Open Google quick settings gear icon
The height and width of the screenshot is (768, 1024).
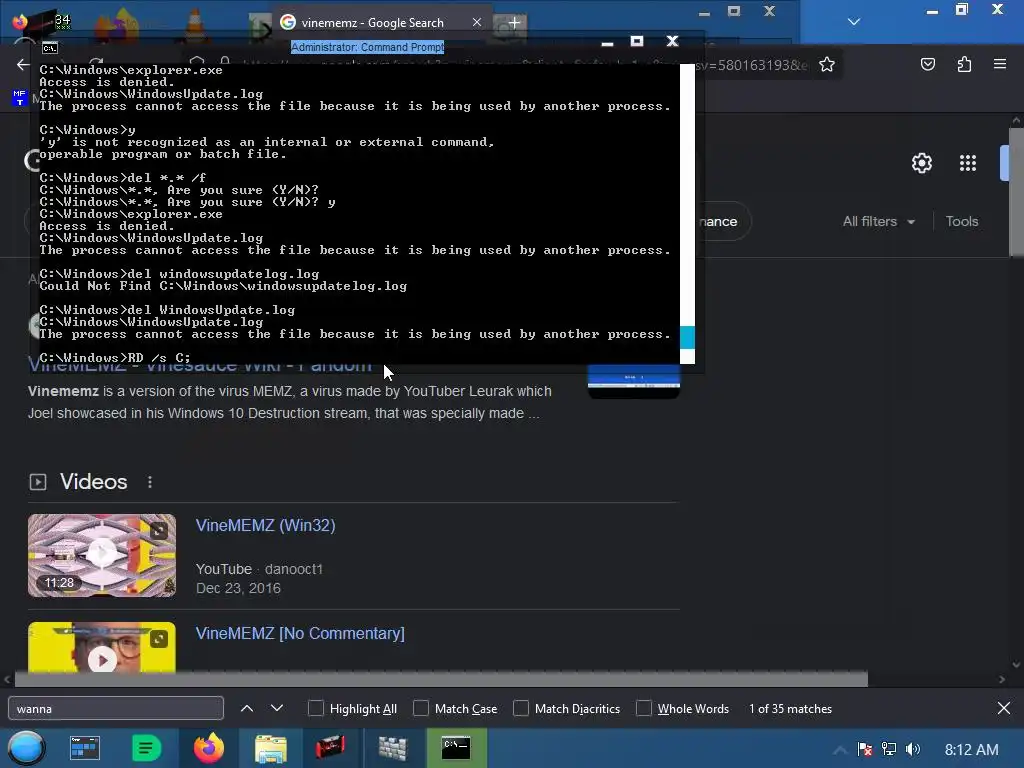(x=921, y=163)
